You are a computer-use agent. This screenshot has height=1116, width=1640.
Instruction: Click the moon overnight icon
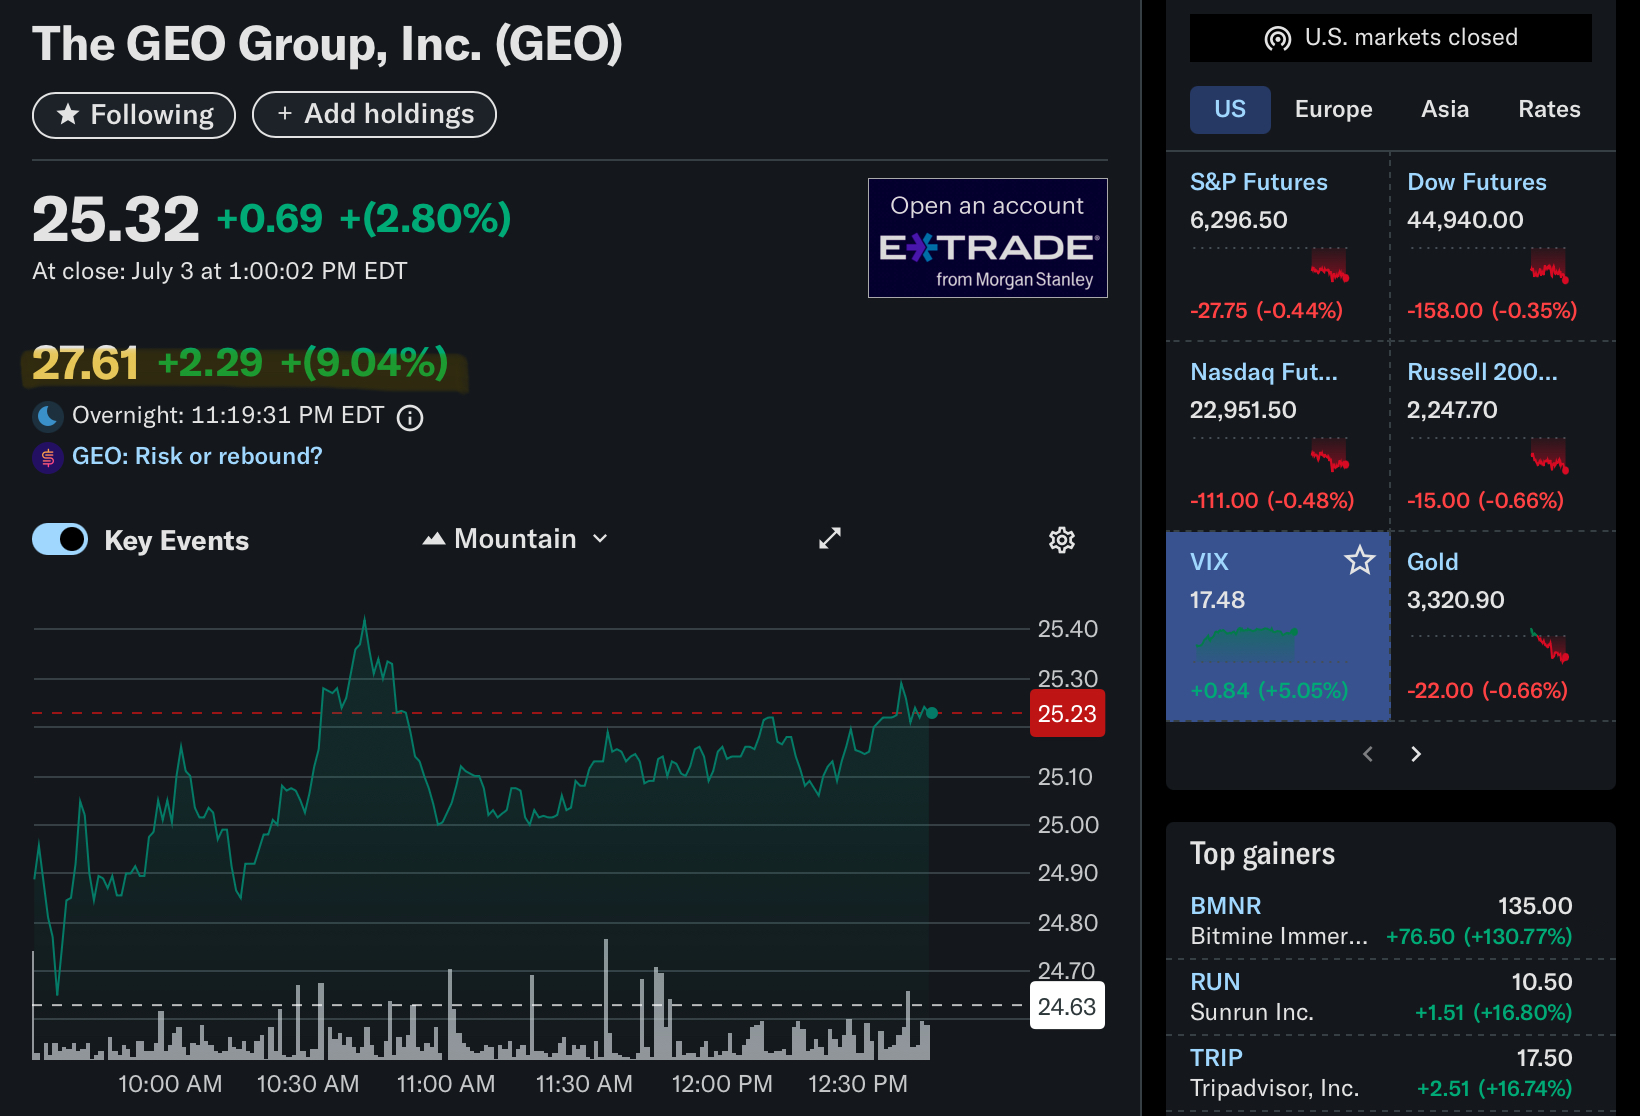[48, 416]
